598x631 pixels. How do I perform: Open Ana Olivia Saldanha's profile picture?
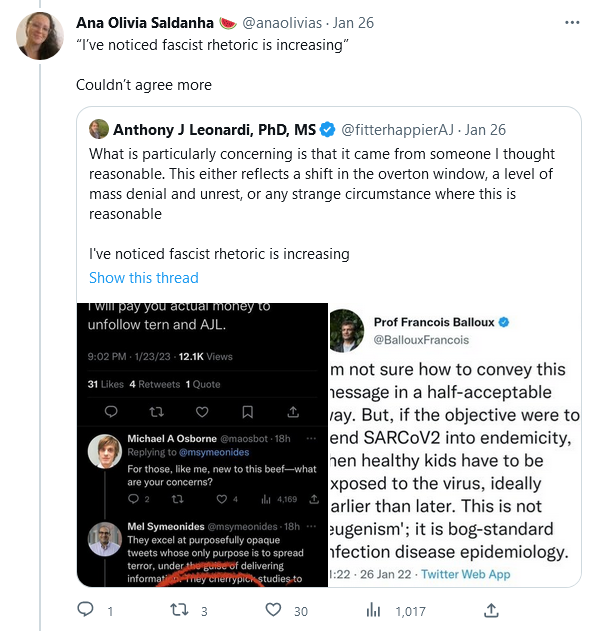(39, 35)
